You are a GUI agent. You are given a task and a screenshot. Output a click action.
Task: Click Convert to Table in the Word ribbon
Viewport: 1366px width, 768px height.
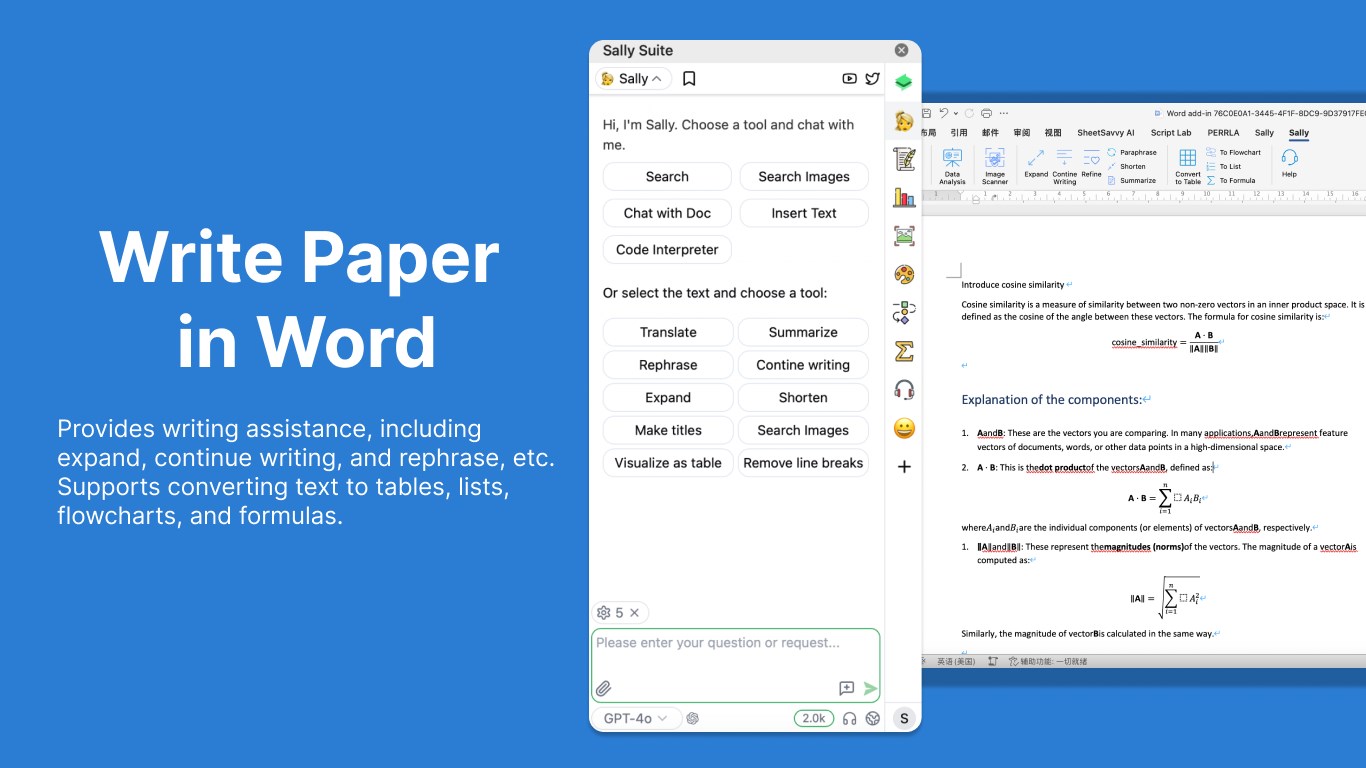(x=1188, y=166)
